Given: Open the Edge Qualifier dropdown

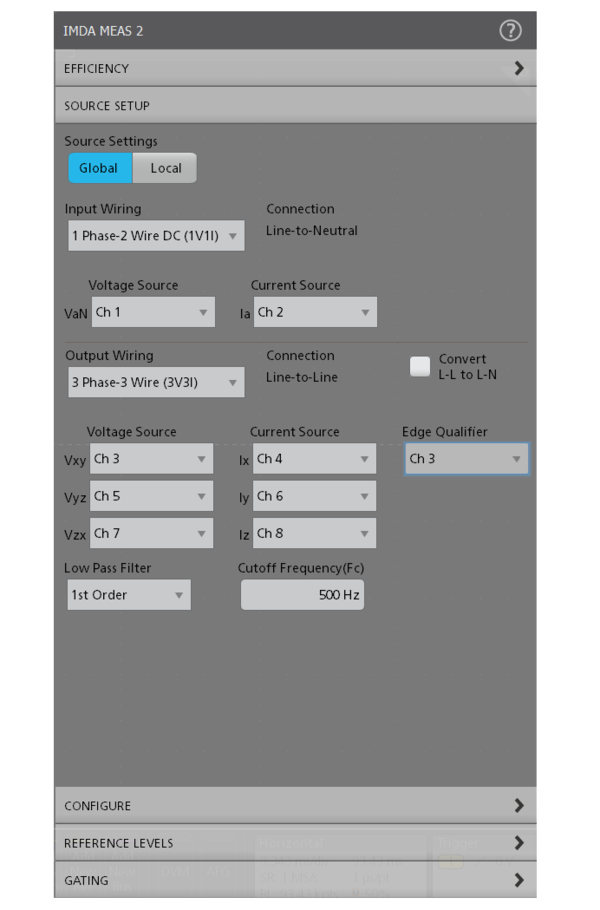Looking at the screenshot, I should tap(466, 459).
